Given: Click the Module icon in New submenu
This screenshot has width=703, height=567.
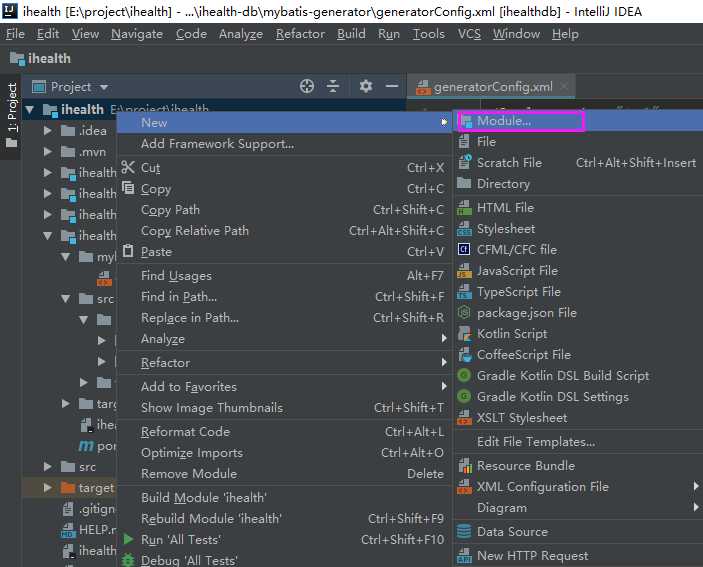Looking at the screenshot, I should click(x=466, y=121).
